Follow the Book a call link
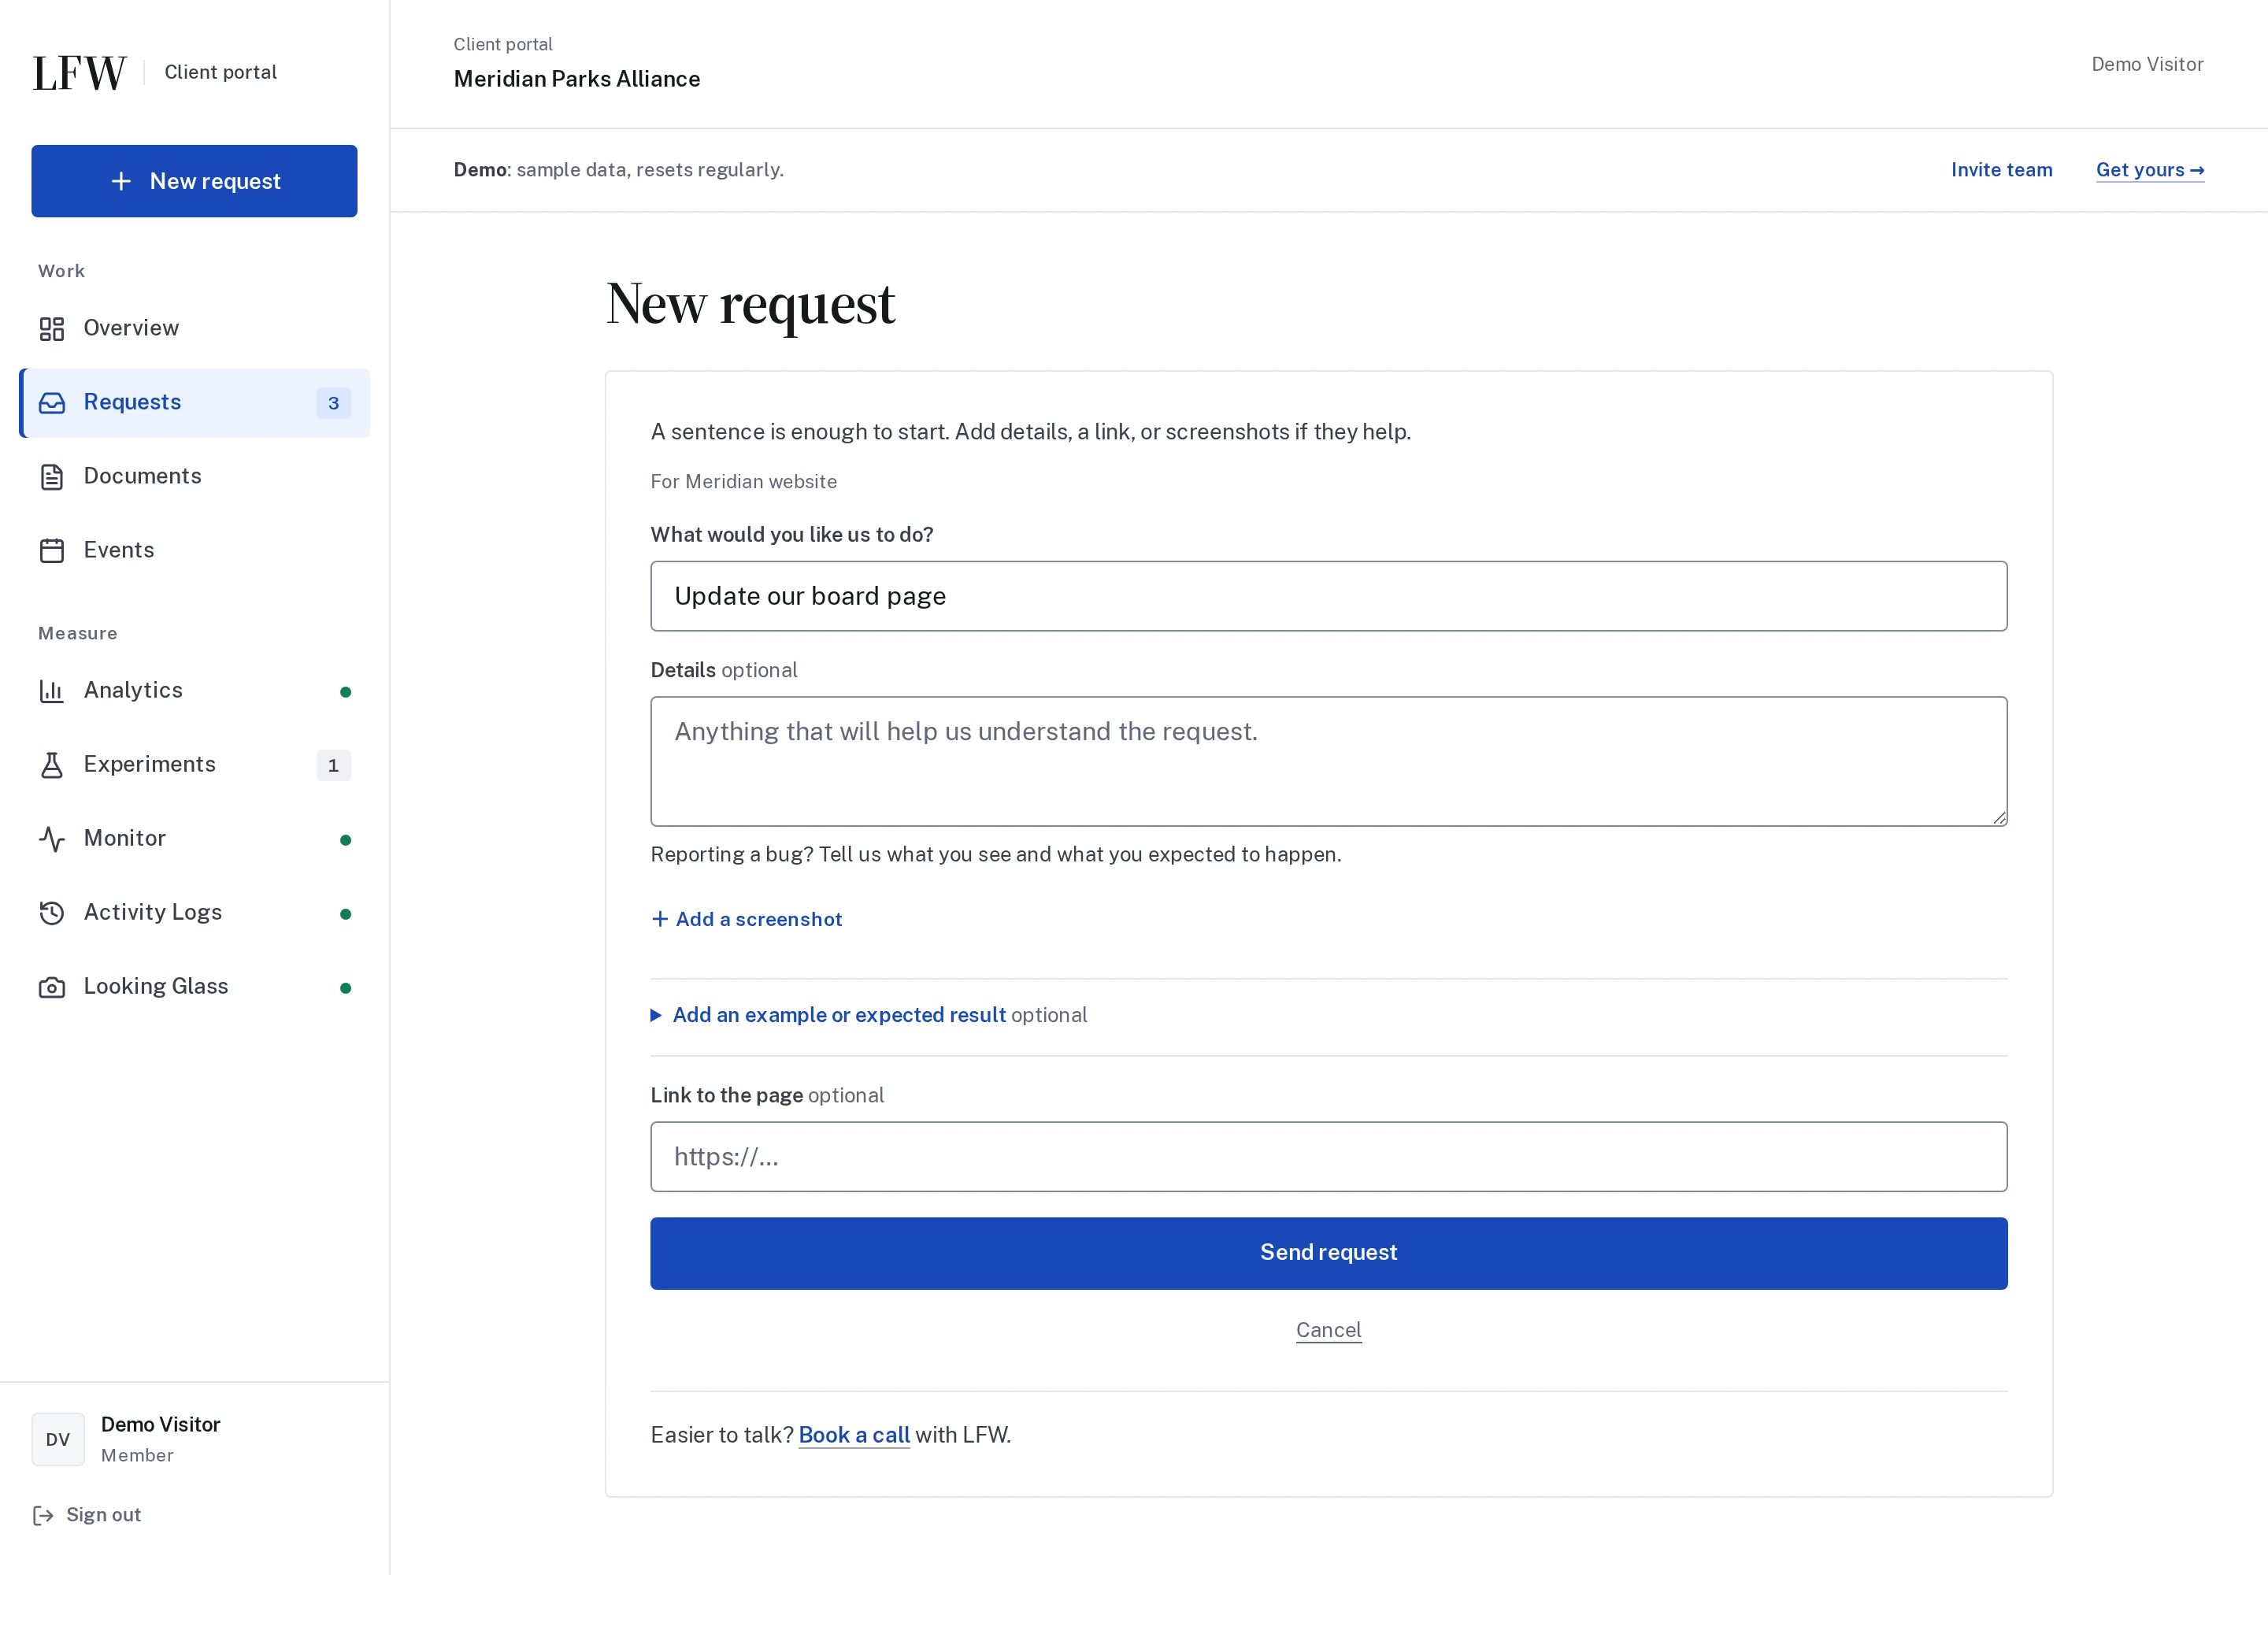Screen dimensions: 2268x1630 click(854, 1435)
